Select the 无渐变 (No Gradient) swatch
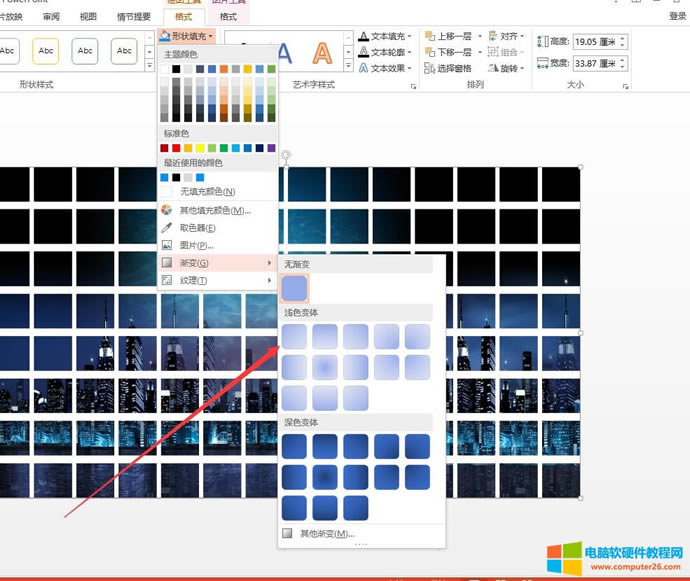This screenshot has height=581, width=690. [295, 288]
